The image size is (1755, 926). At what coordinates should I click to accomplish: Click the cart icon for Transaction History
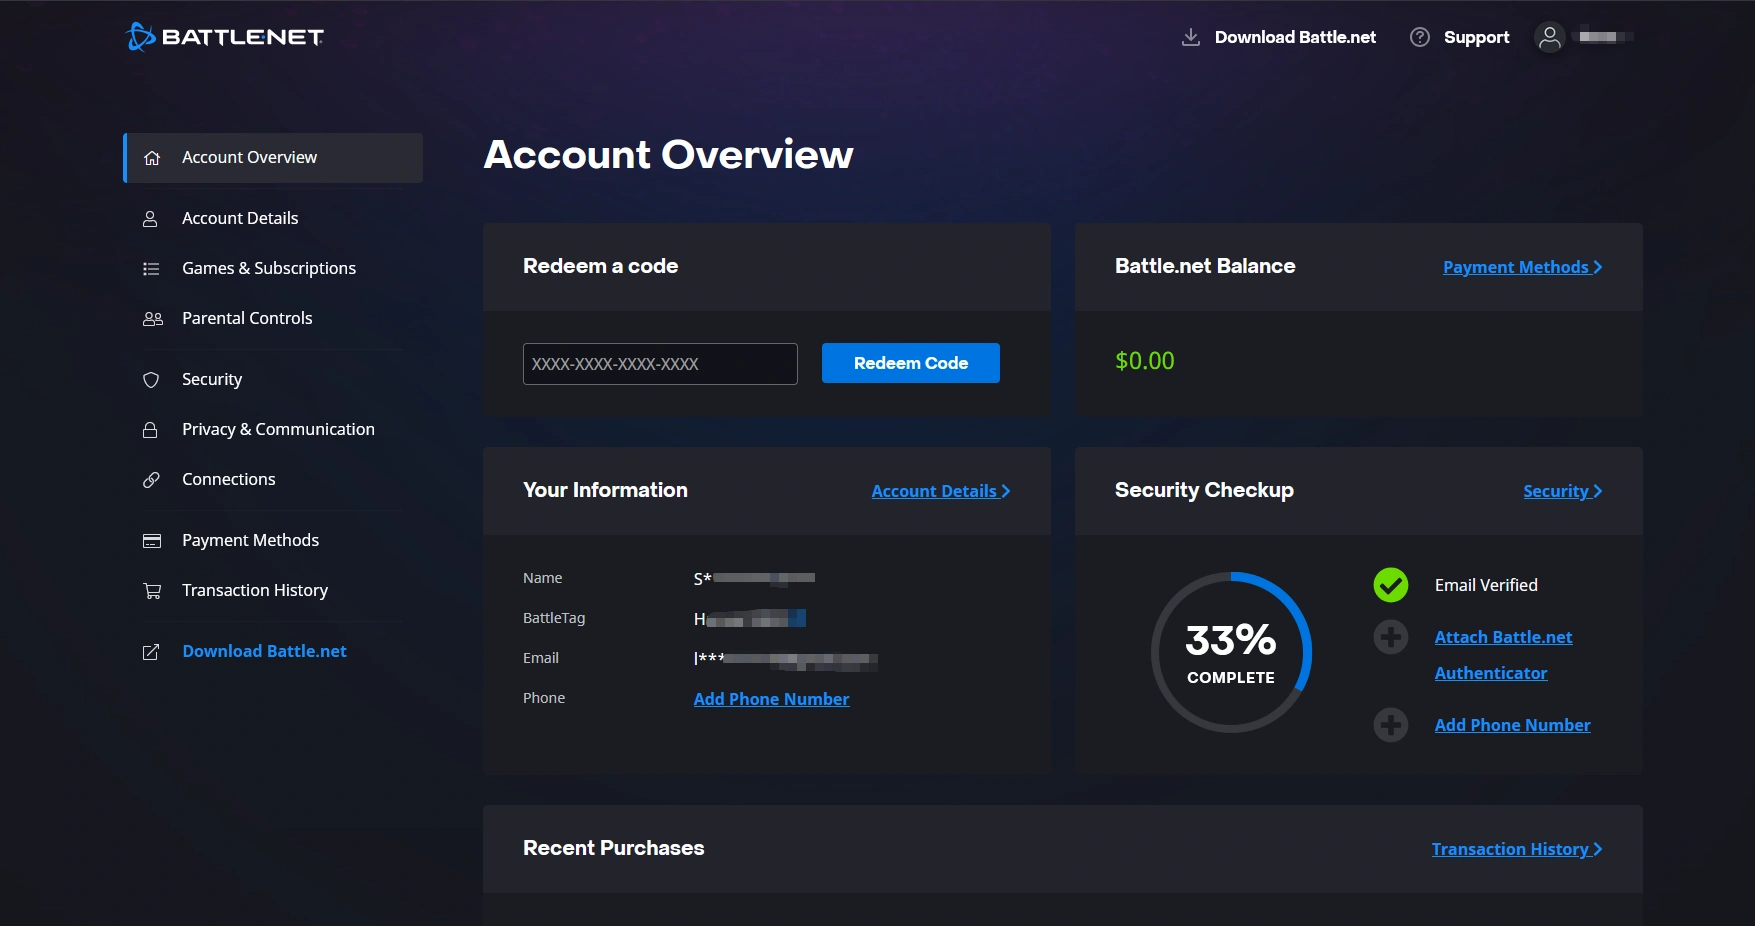coord(152,590)
